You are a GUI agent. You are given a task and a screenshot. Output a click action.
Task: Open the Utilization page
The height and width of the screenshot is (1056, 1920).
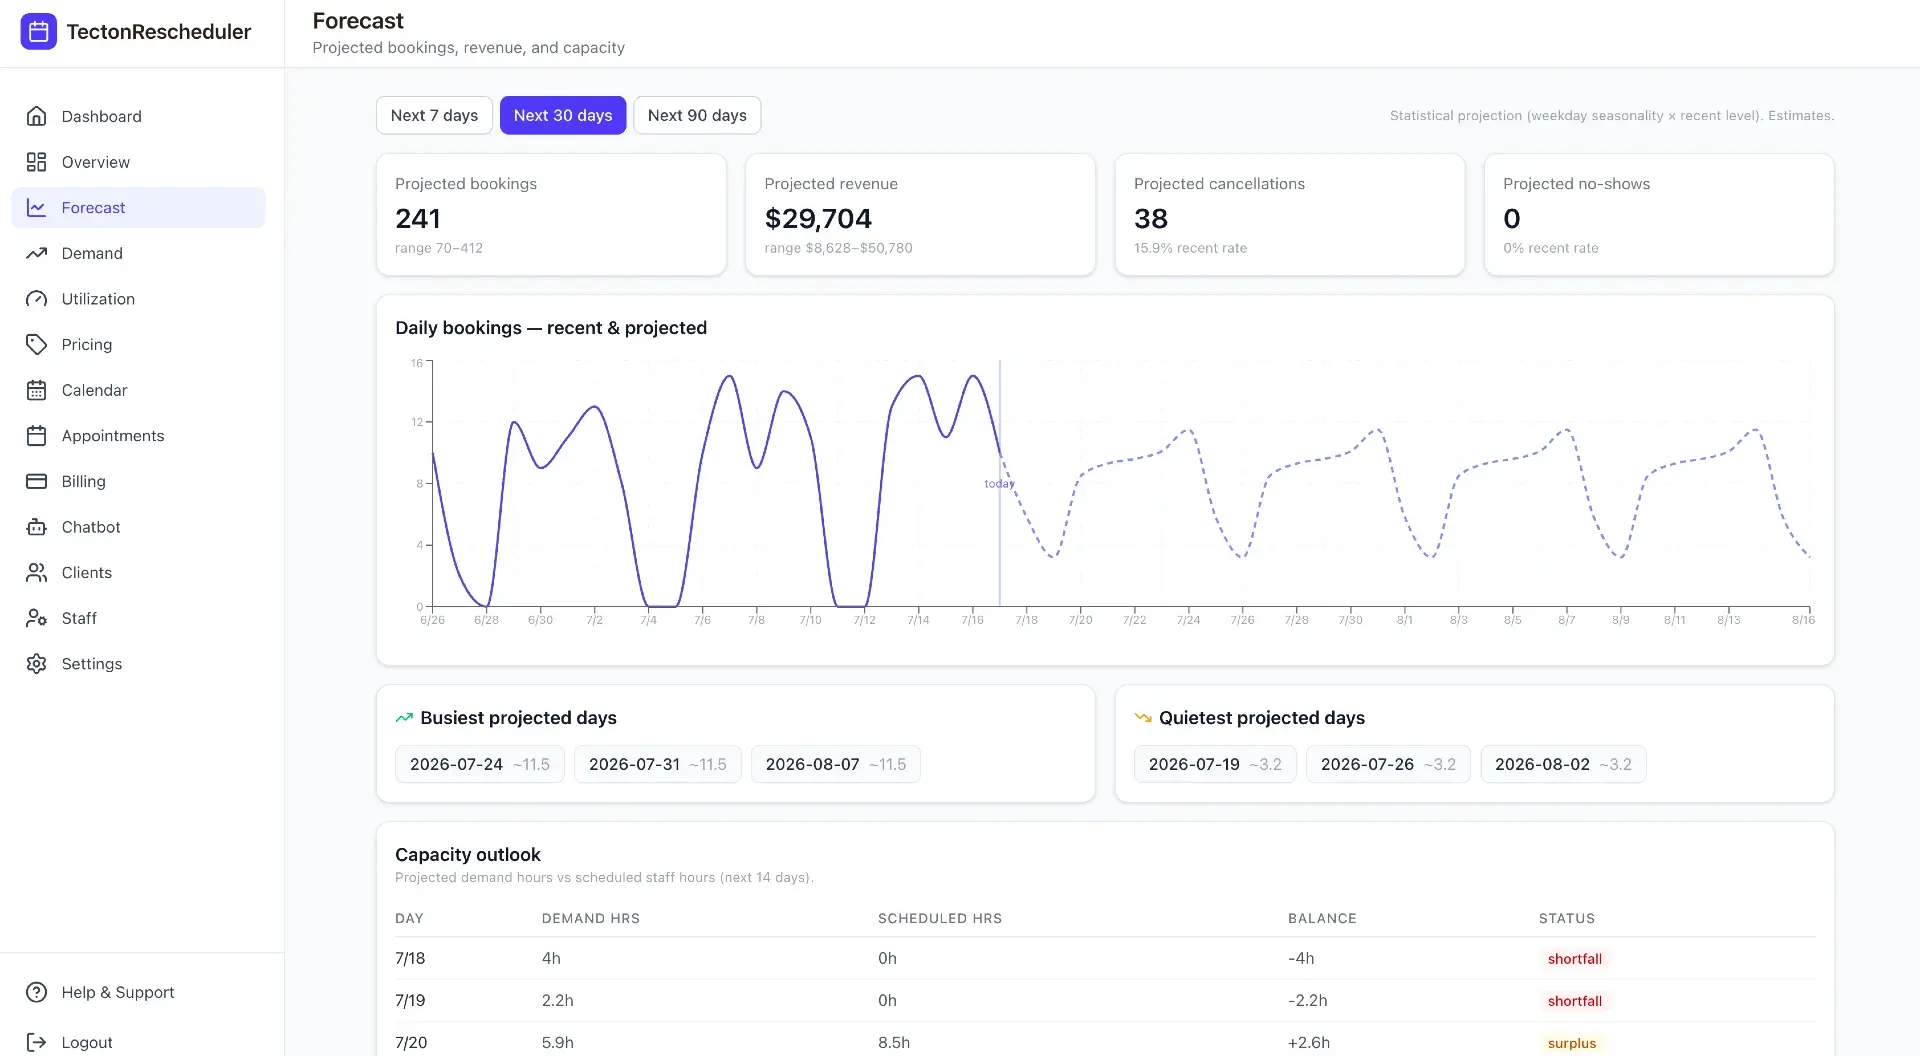tap(138, 299)
